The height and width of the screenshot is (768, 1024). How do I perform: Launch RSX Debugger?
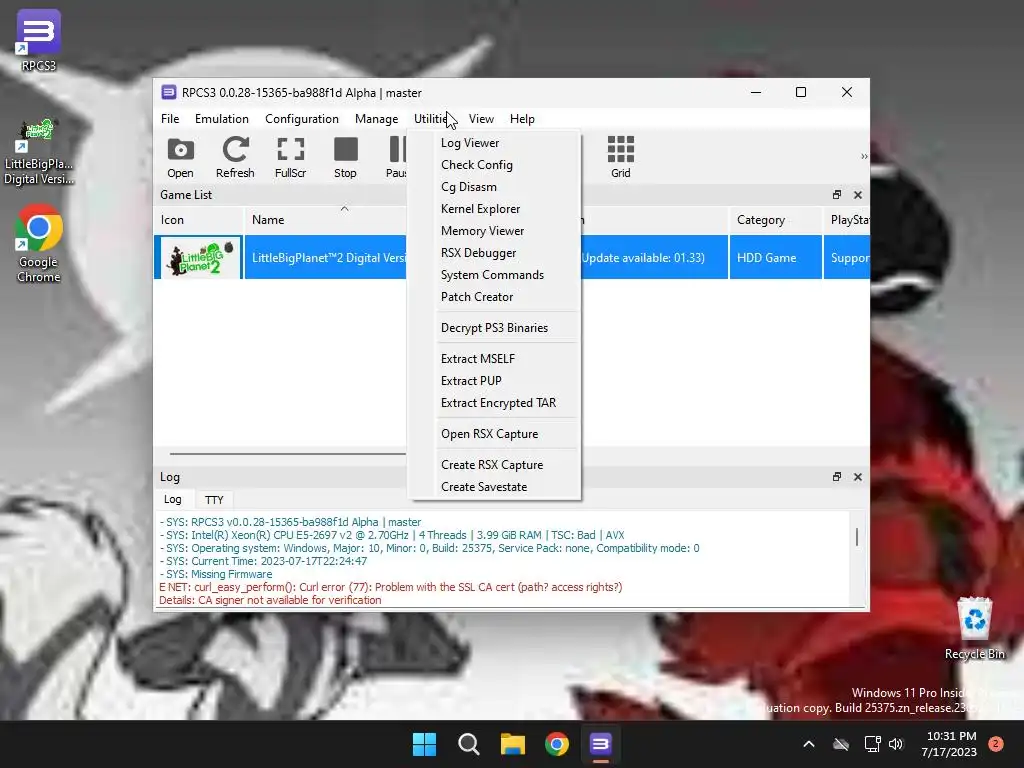pos(495,253)
